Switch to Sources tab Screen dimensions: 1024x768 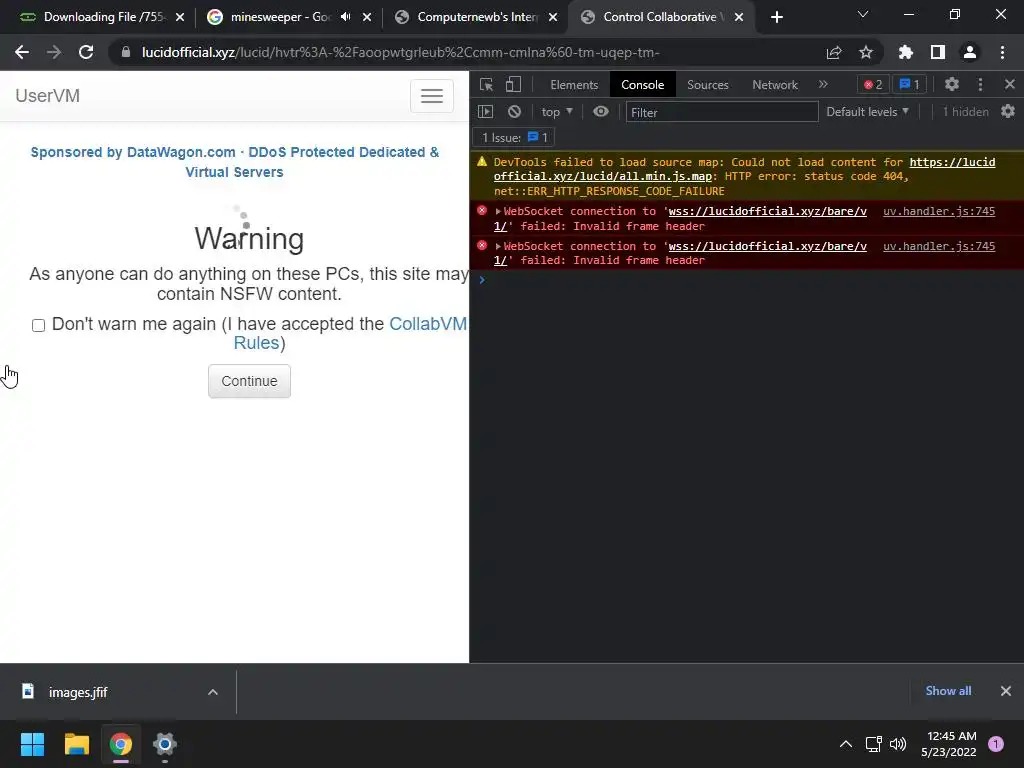click(x=708, y=85)
